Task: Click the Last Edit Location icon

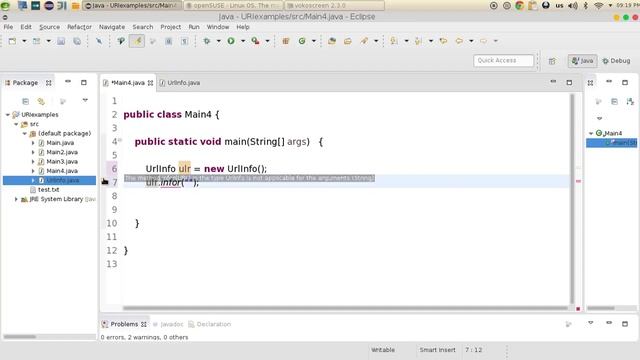Action: click(x=443, y=41)
